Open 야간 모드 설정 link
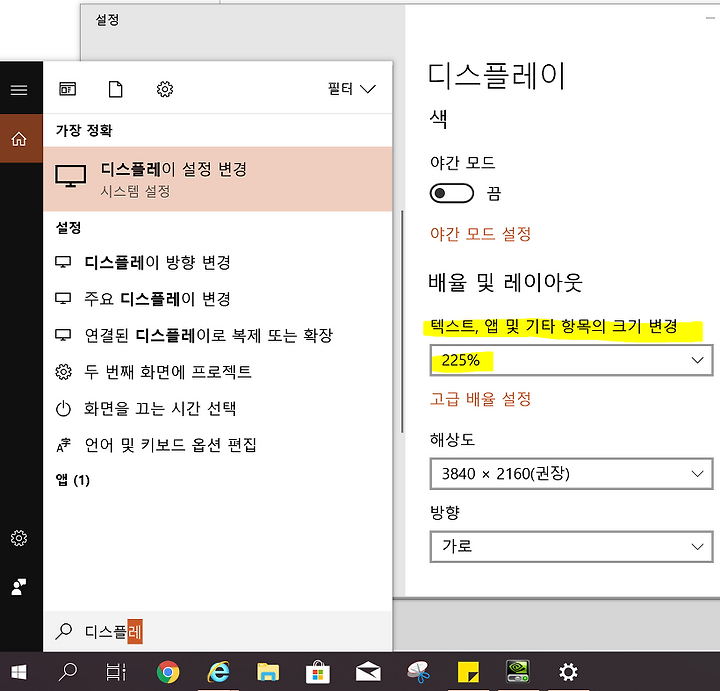Screen dimensions: 720x691 coord(480,234)
